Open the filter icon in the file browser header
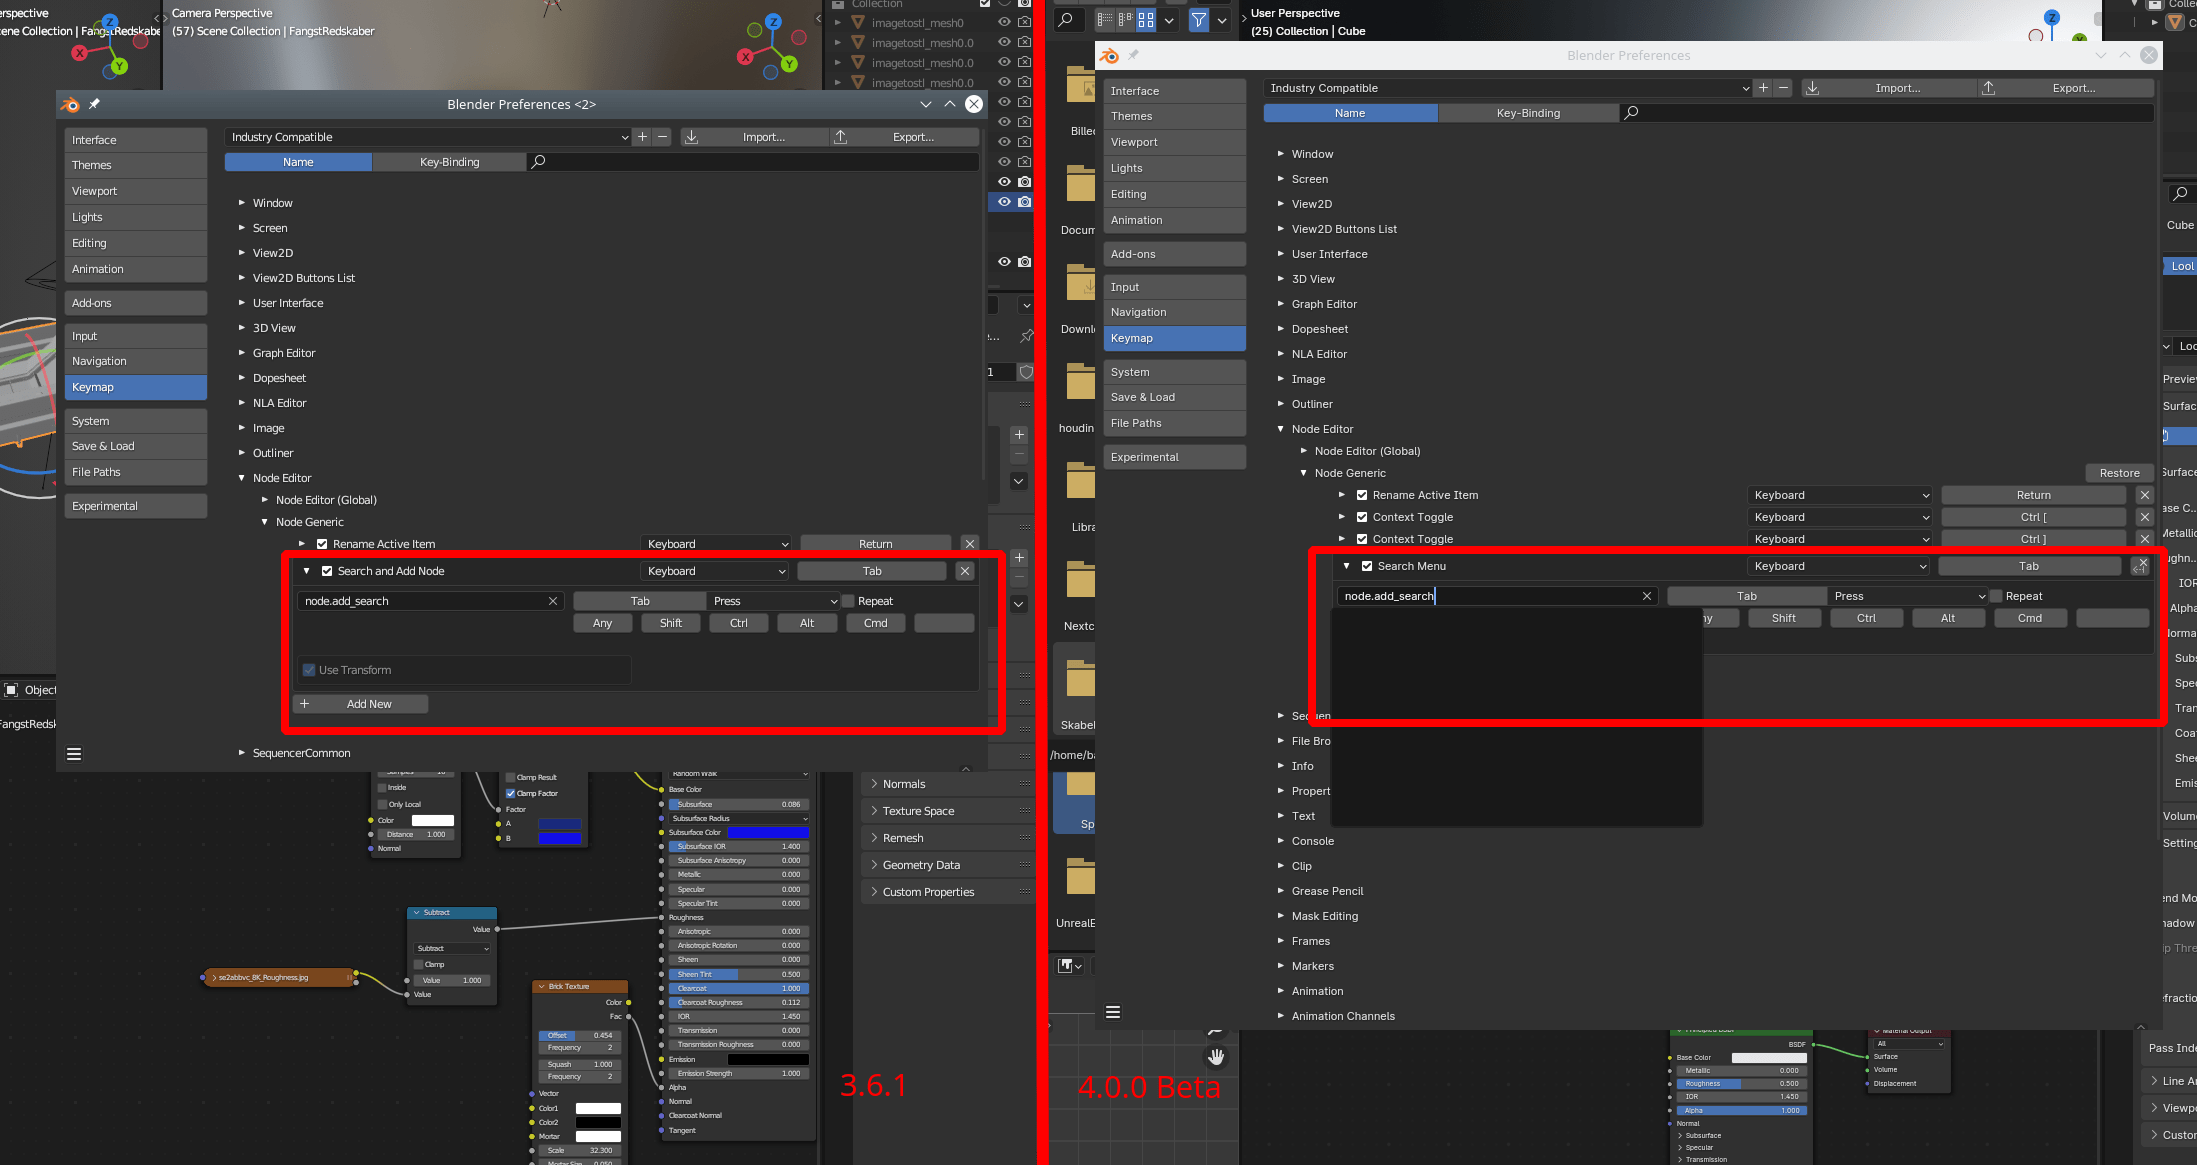The image size is (2197, 1165). coord(1199,19)
